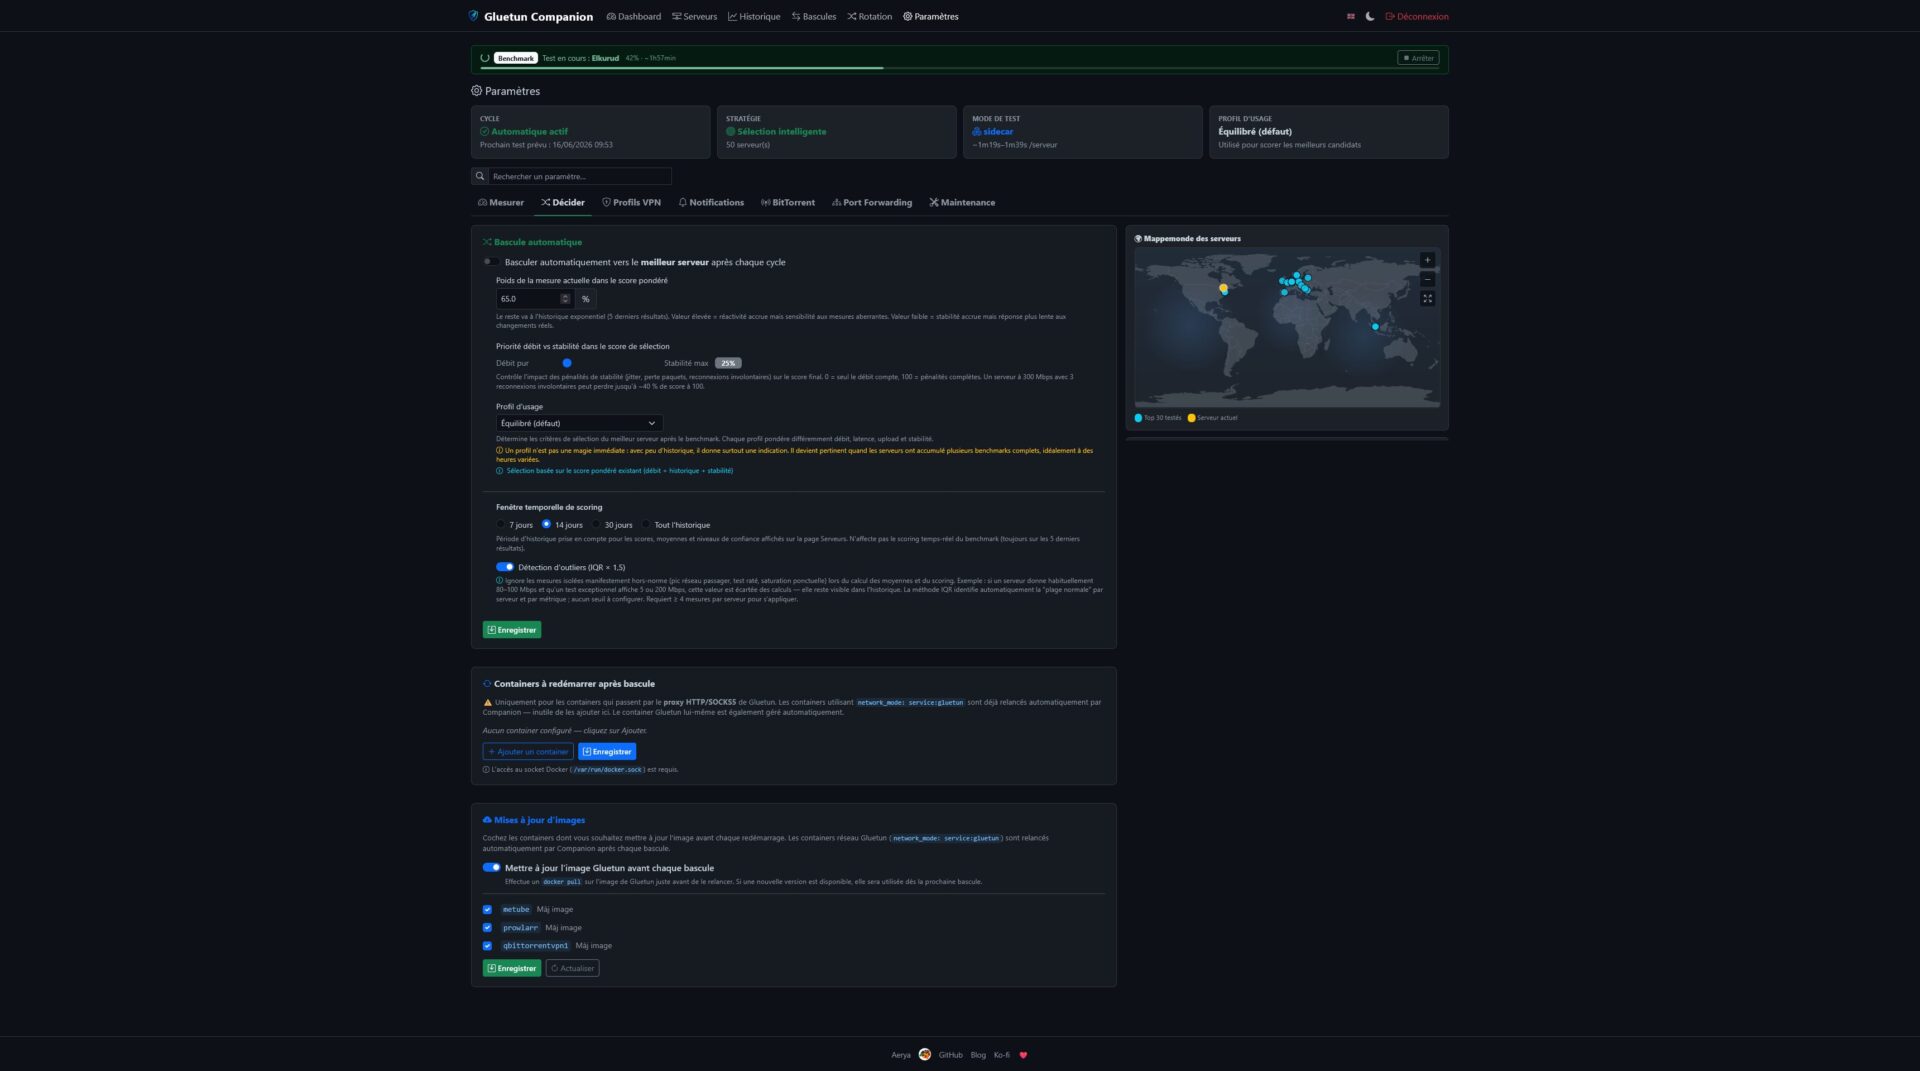Click the débit vs stabilité slider handle
Image resolution: width=1920 pixels, height=1071 pixels.
[567, 363]
